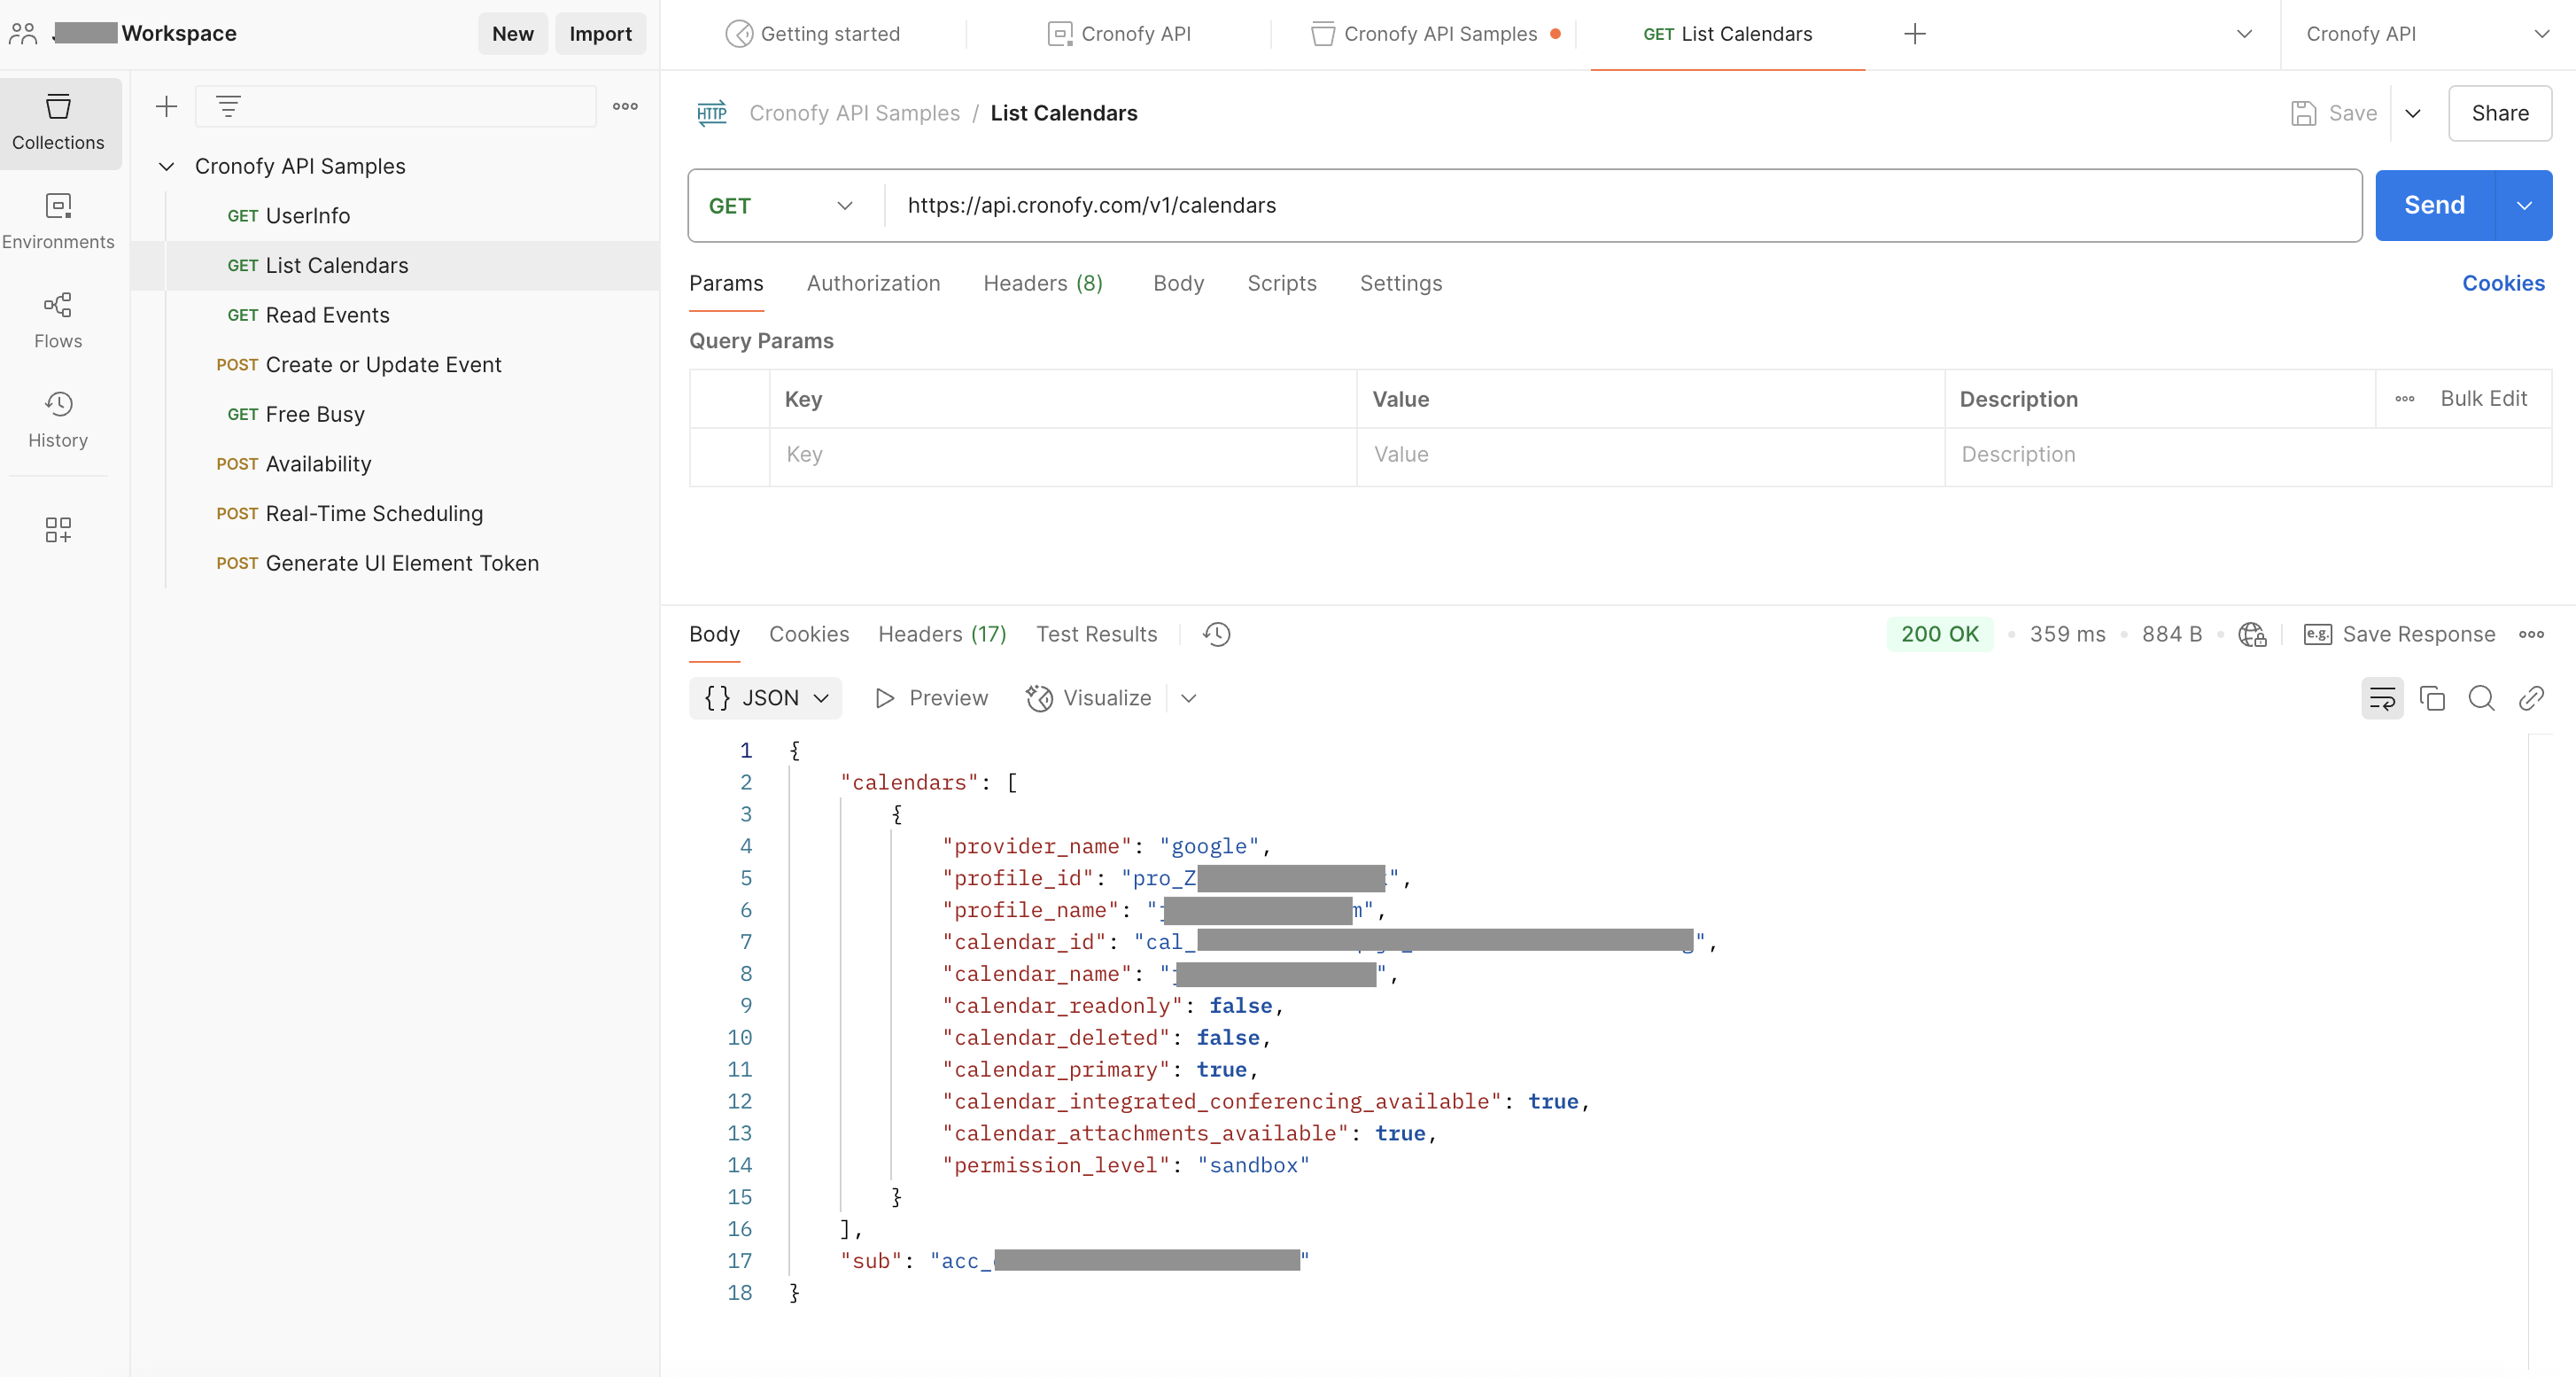The image size is (2576, 1377).
Task: Open the configure sidebar apps grid icon
Action: point(58,529)
